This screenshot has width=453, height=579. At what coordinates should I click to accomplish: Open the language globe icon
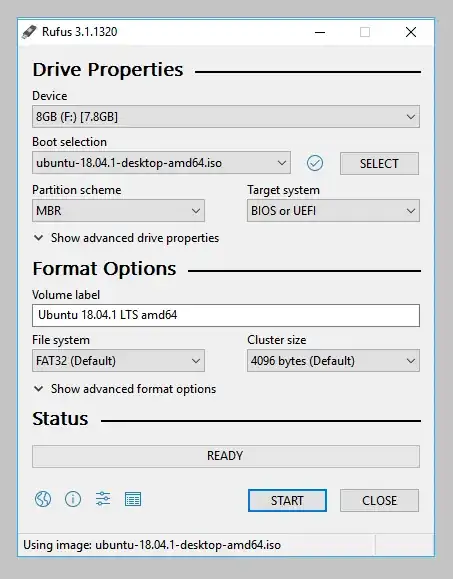pyautogui.click(x=43, y=499)
